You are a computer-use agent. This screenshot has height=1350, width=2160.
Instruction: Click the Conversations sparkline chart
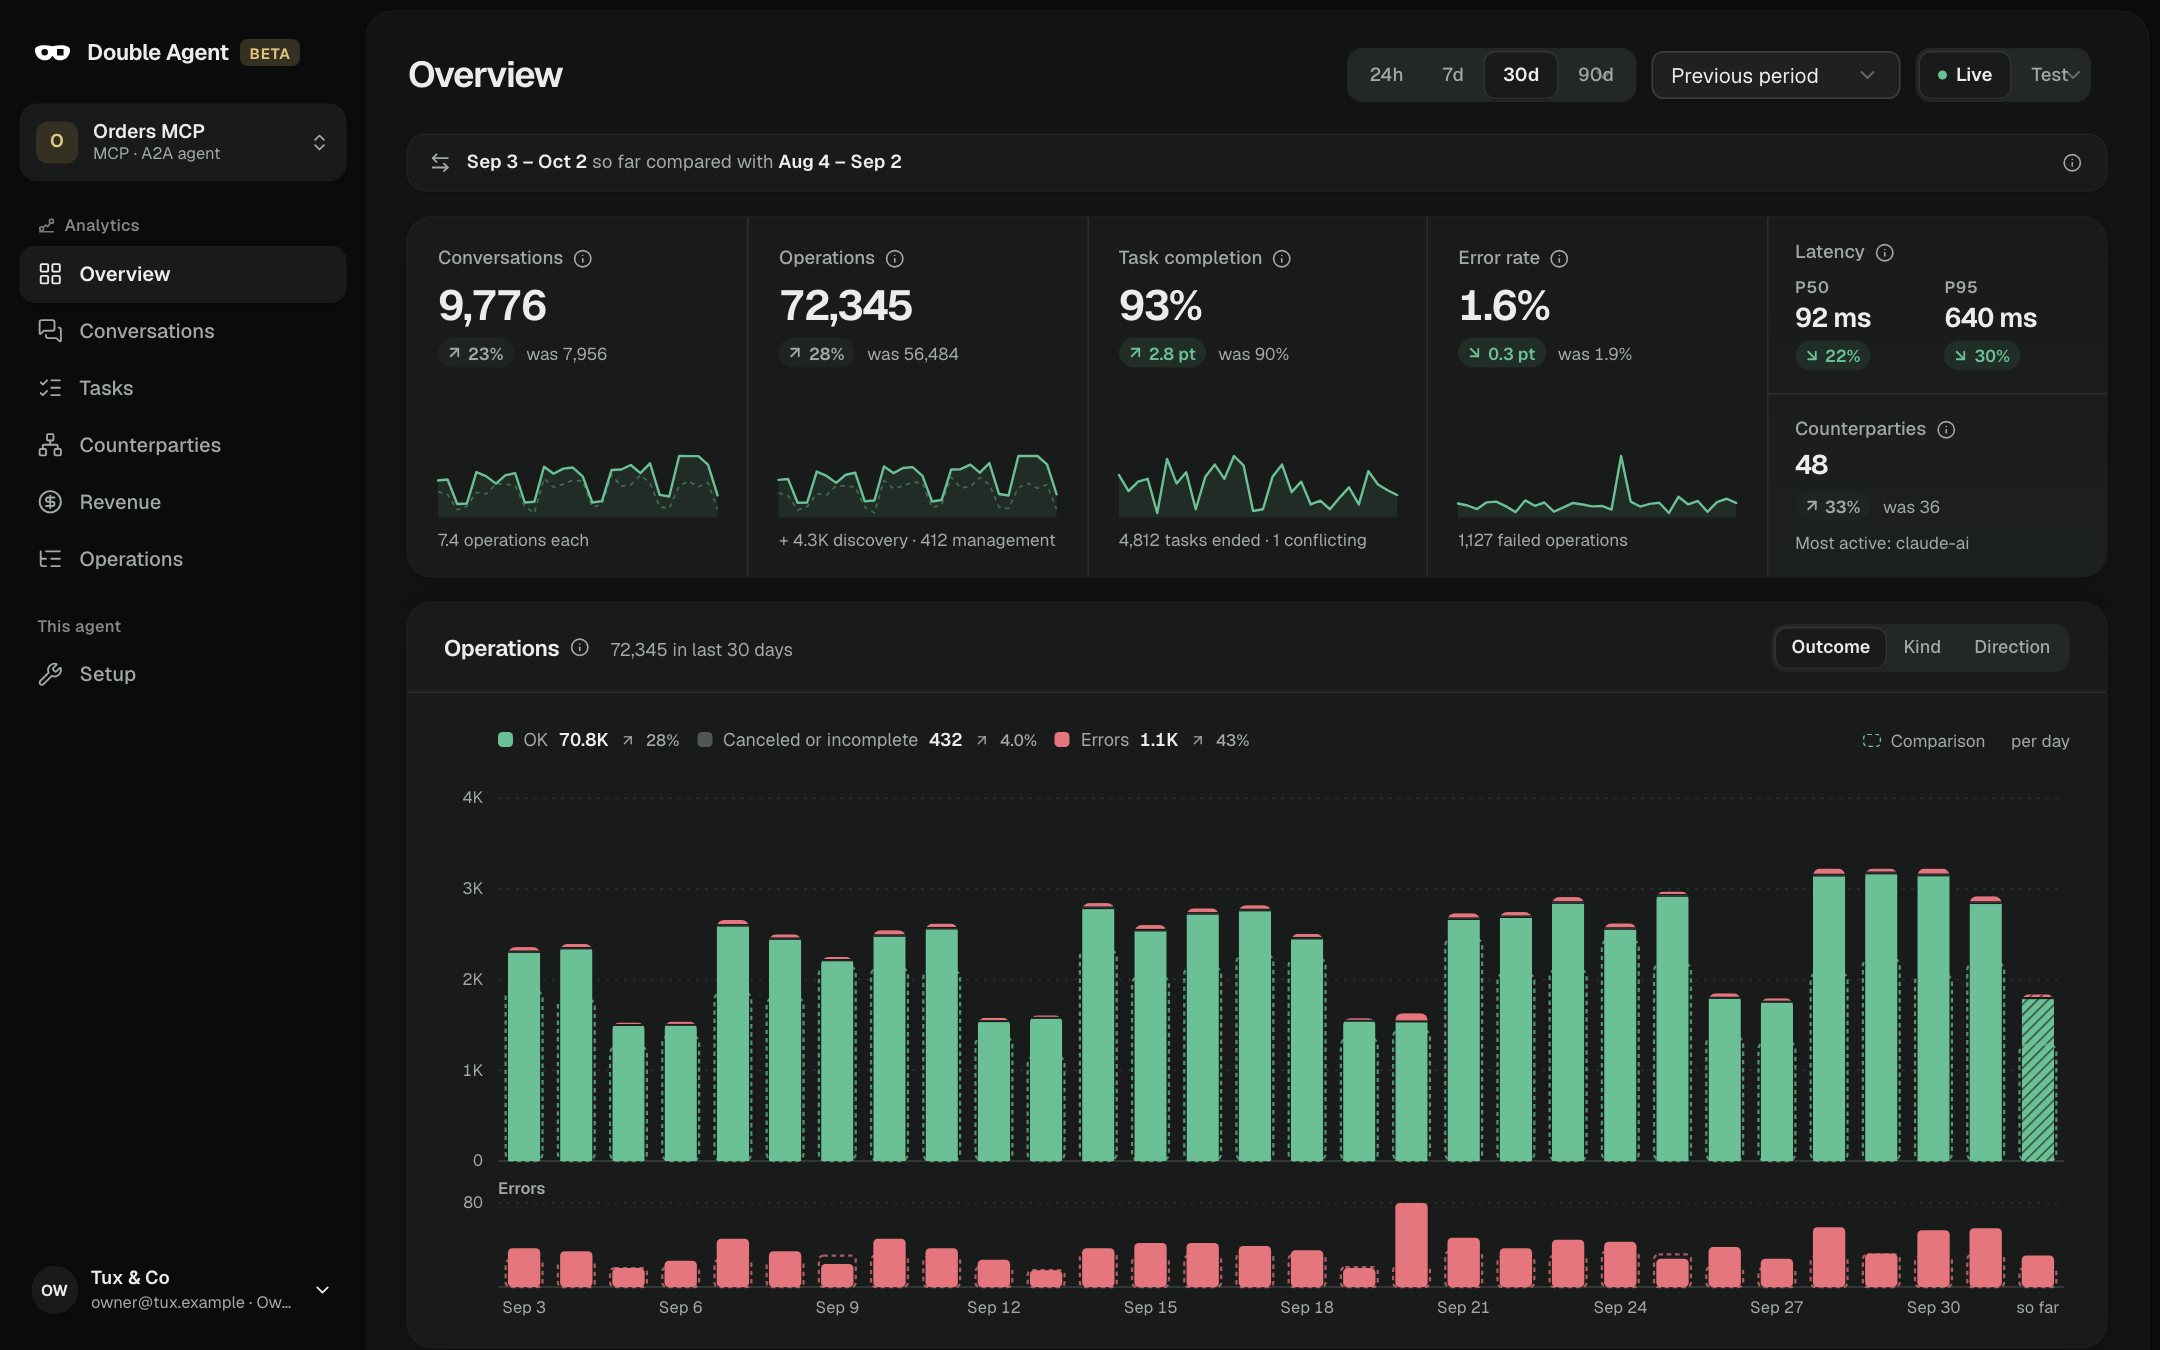tap(577, 486)
